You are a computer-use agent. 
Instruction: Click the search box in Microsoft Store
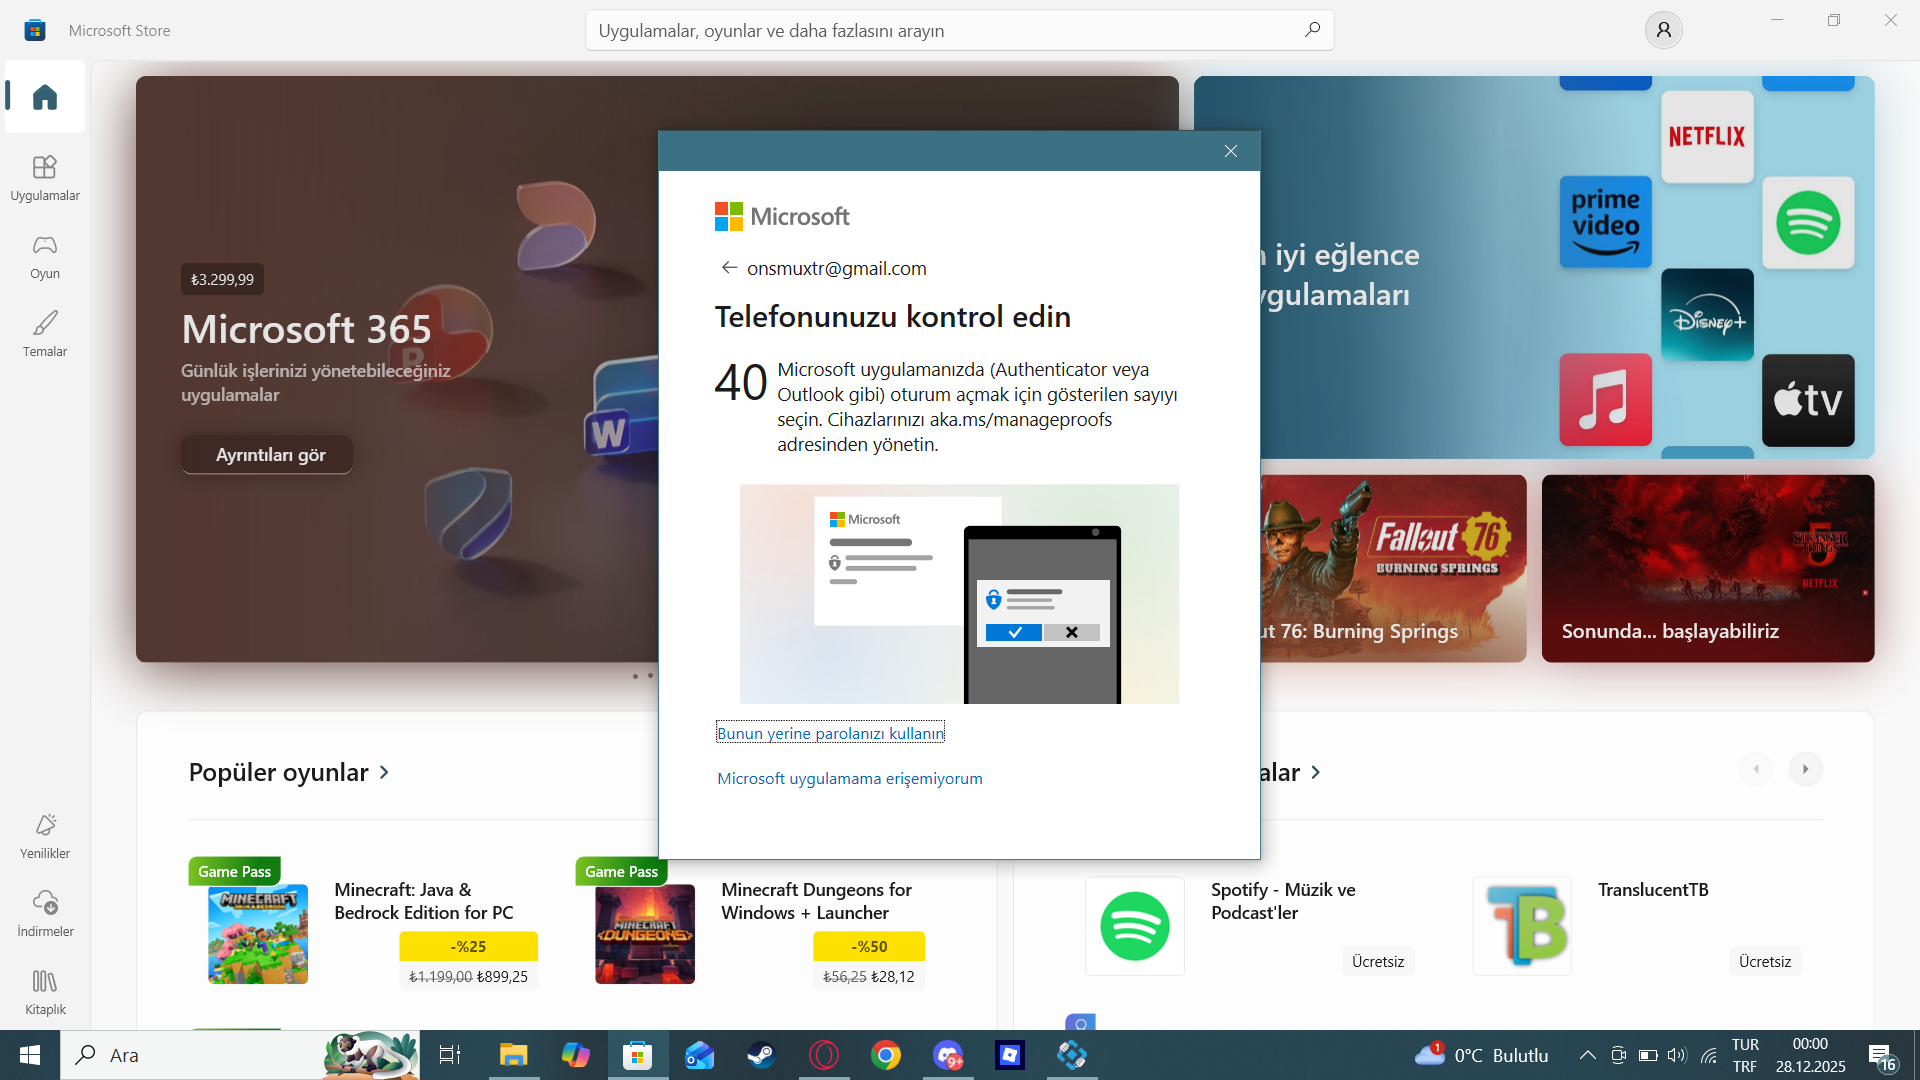coord(959,30)
